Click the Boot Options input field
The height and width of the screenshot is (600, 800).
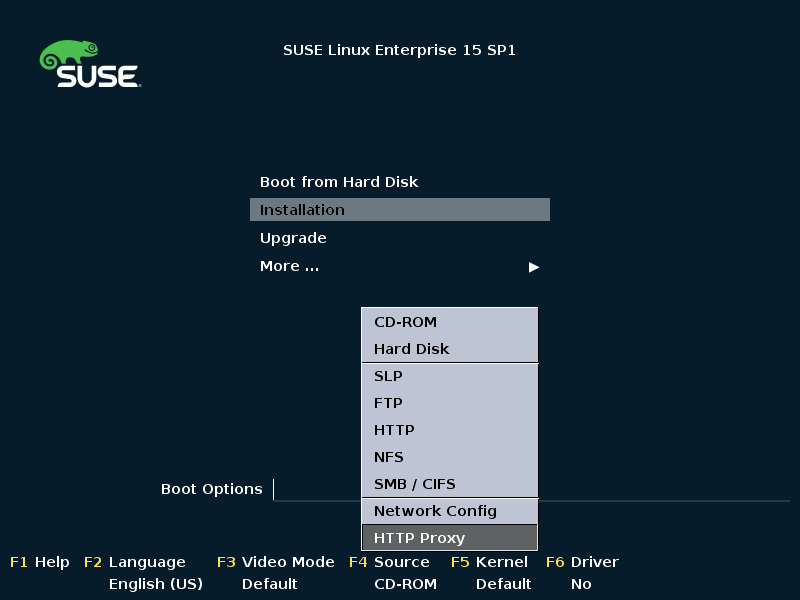coord(532,490)
